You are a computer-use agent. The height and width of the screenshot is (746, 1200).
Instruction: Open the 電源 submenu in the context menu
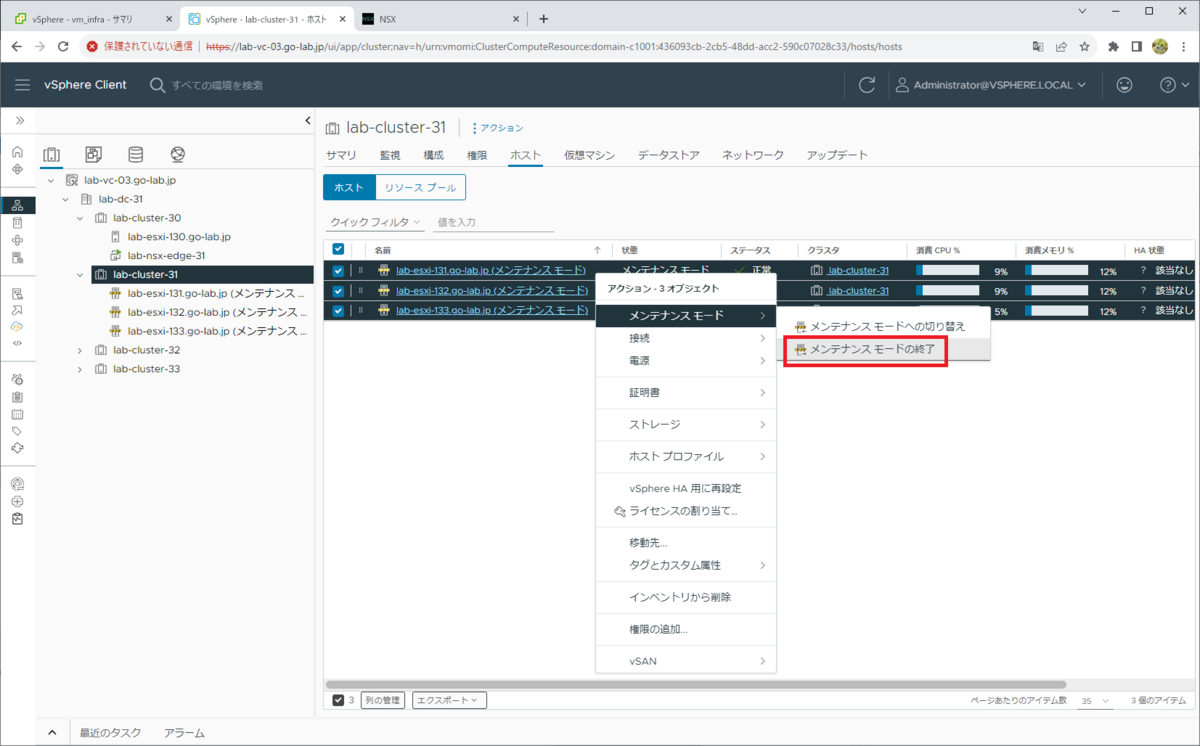click(686, 360)
